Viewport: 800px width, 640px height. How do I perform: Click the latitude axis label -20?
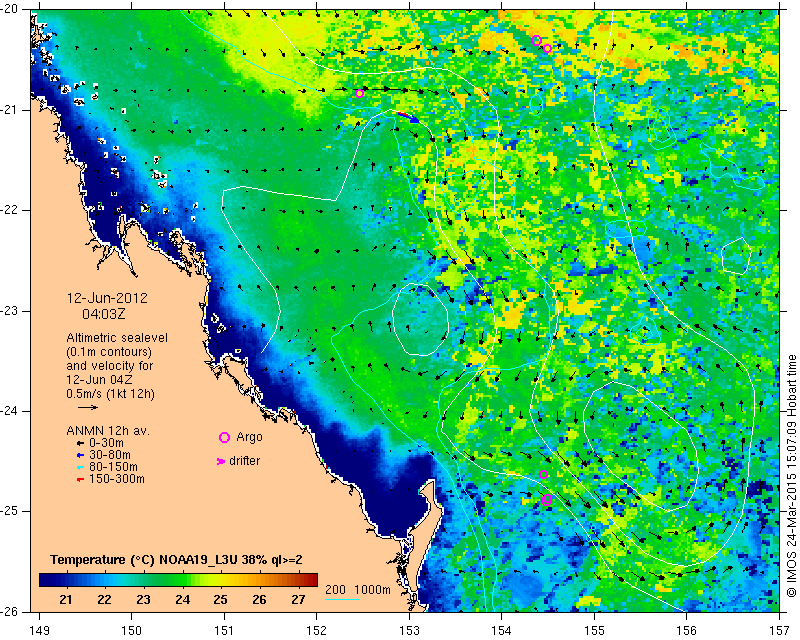(10, 10)
